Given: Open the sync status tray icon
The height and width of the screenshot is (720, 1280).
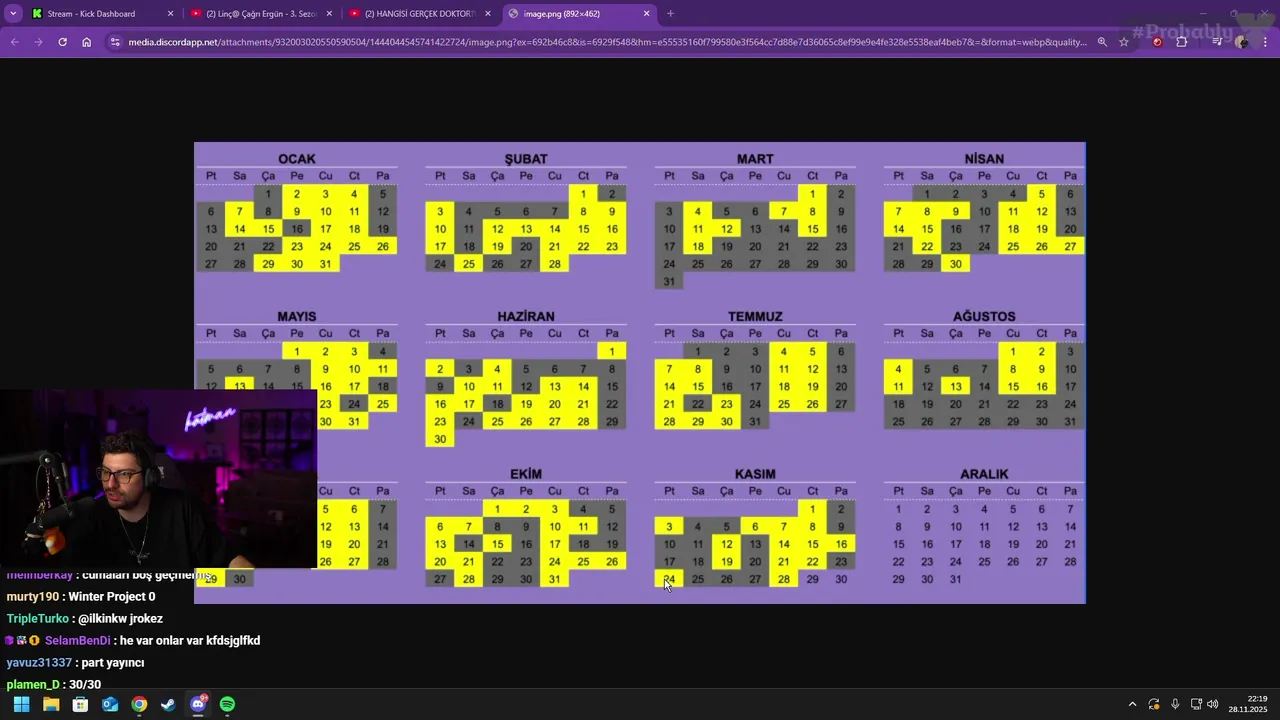Looking at the screenshot, I should pos(1154,704).
